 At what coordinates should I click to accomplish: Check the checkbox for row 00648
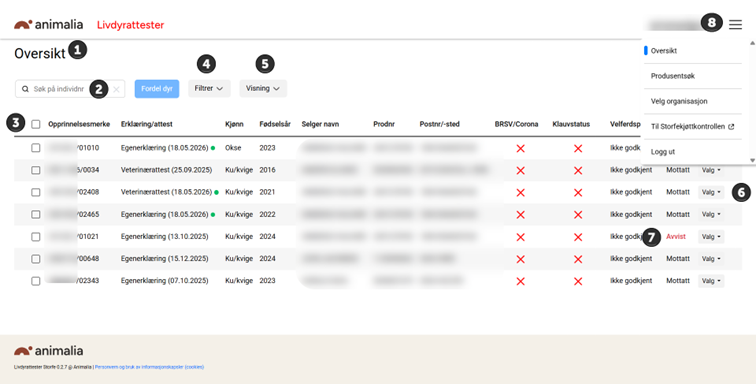[36, 259]
